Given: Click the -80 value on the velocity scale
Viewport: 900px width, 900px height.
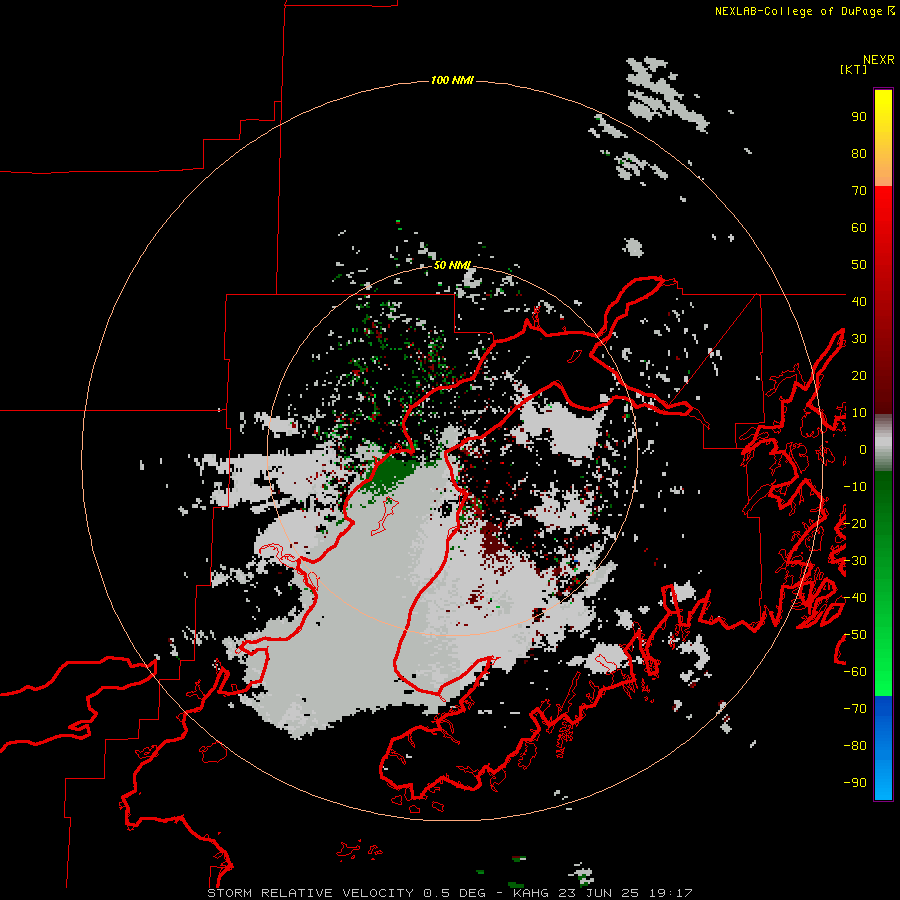Looking at the screenshot, I should pyautogui.click(x=855, y=746).
